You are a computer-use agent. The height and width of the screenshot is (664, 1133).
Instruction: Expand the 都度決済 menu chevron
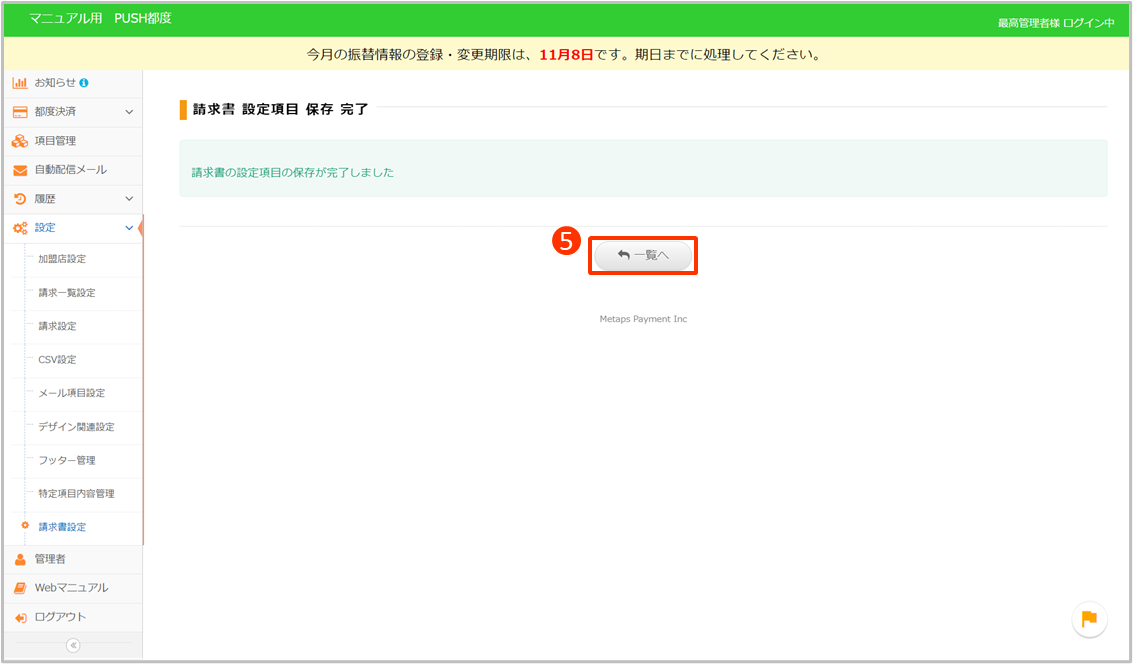[129, 112]
